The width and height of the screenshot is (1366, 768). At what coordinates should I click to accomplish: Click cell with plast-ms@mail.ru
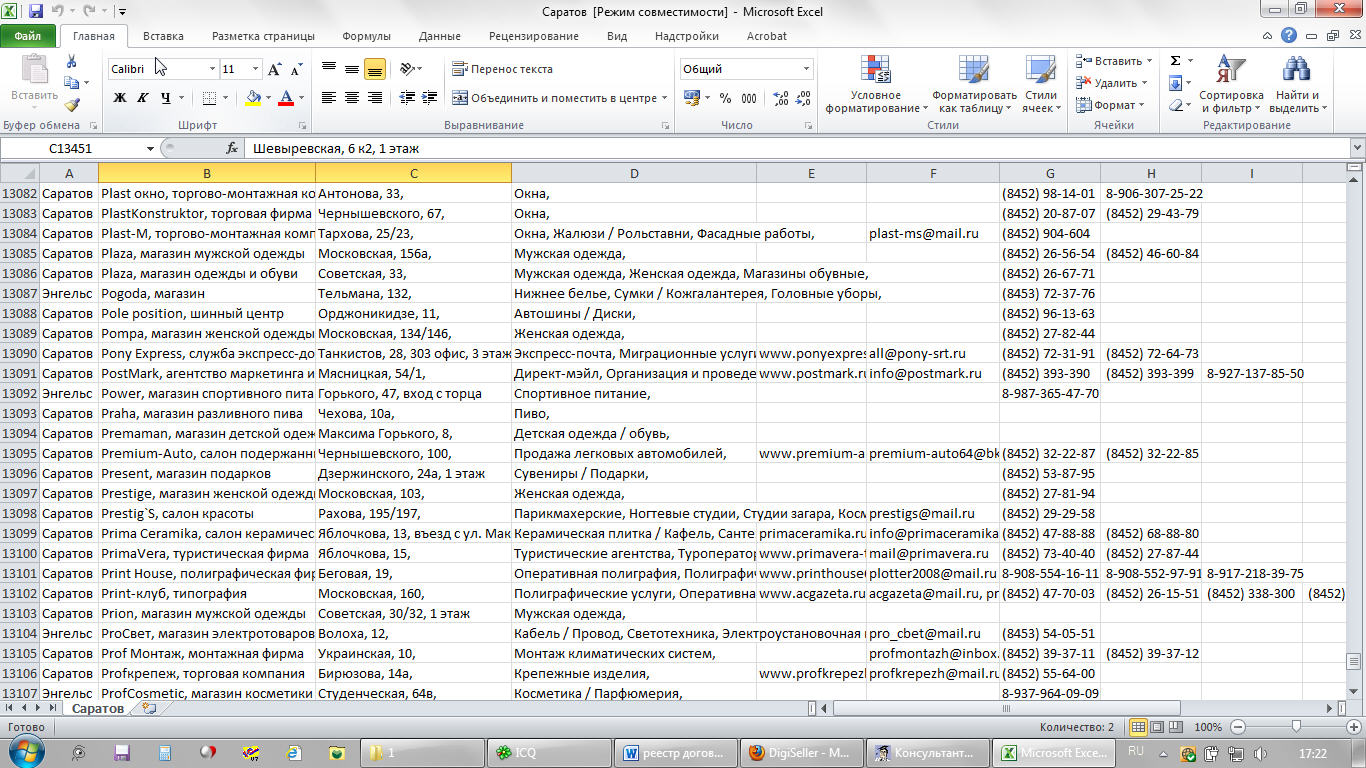point(932,233)
